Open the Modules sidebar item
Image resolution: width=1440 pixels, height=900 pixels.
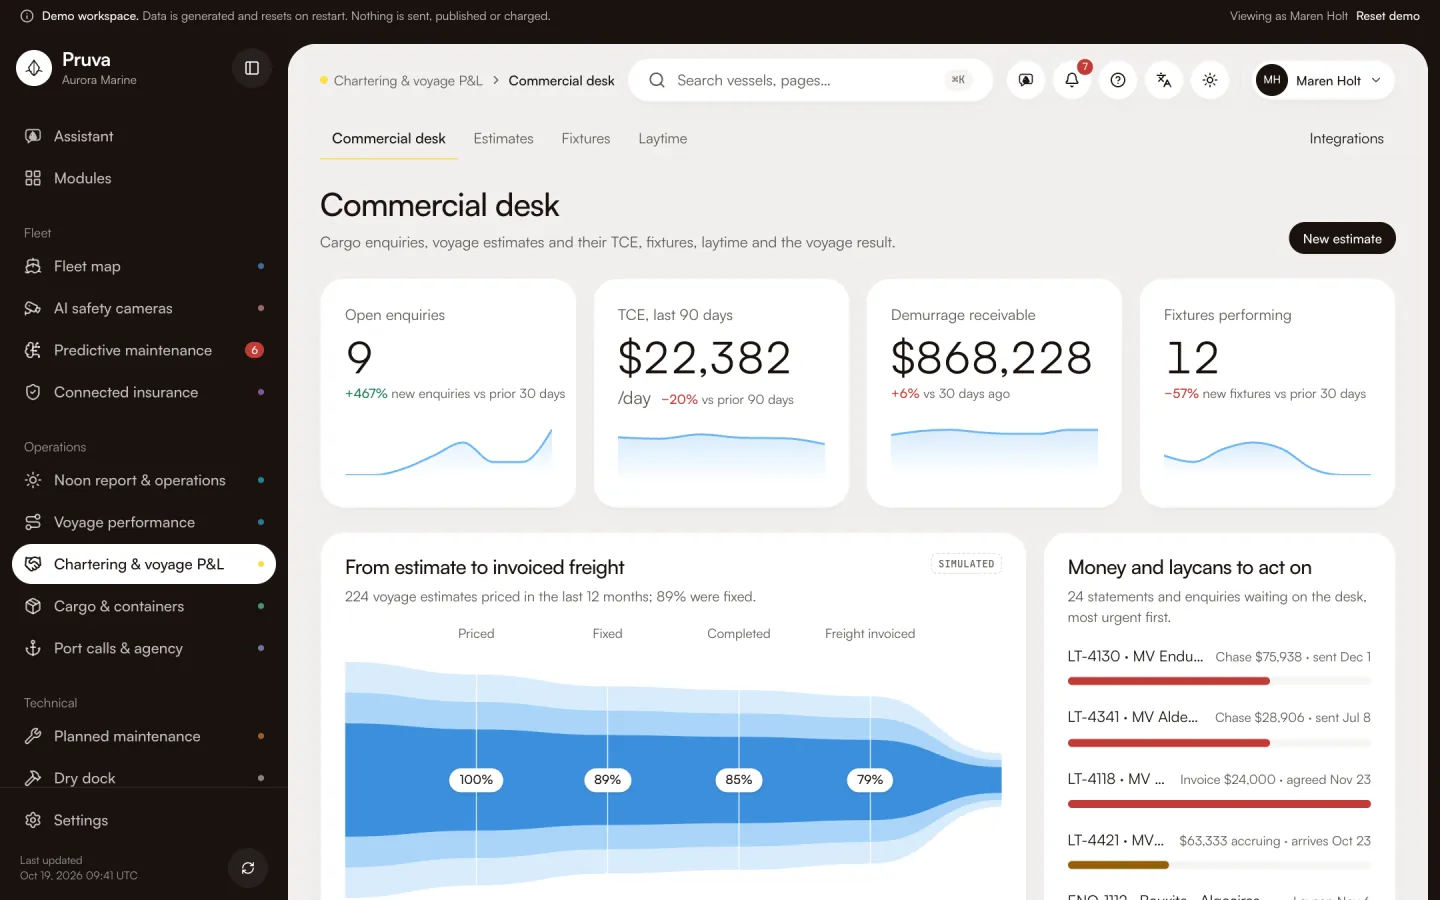144,178
